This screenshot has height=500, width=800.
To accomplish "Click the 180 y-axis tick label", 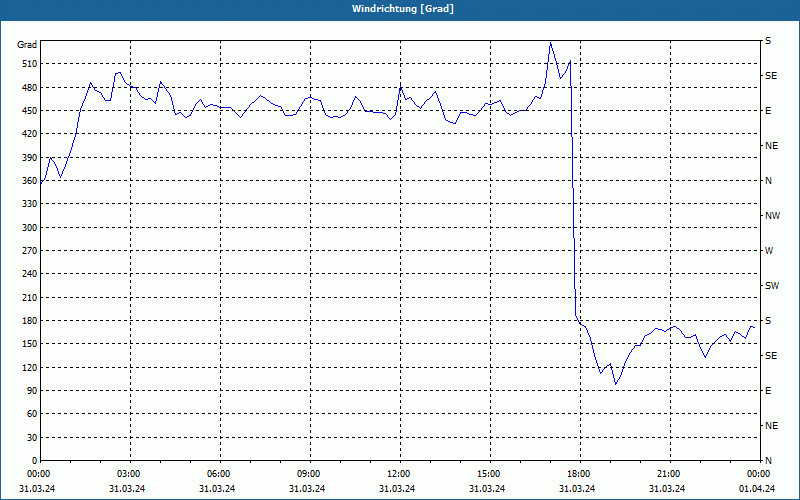I will point(29,321).
